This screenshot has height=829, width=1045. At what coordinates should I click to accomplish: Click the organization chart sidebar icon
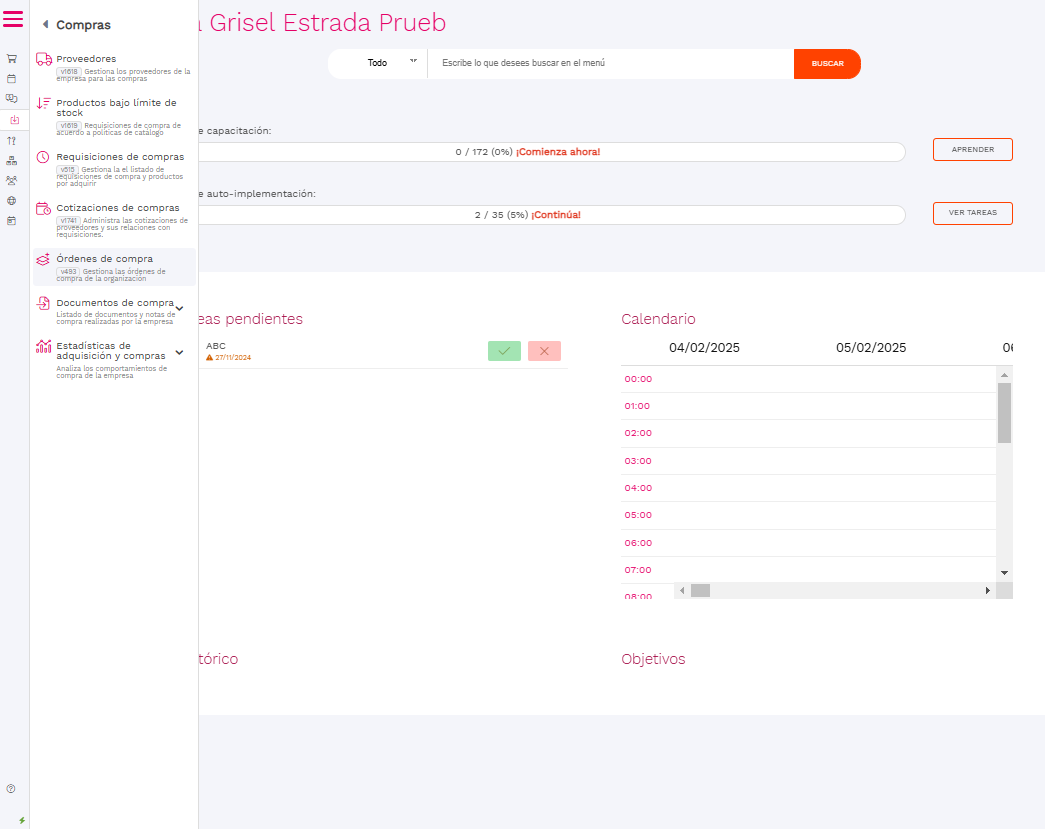pyautogui.click(x=12, y=160)
